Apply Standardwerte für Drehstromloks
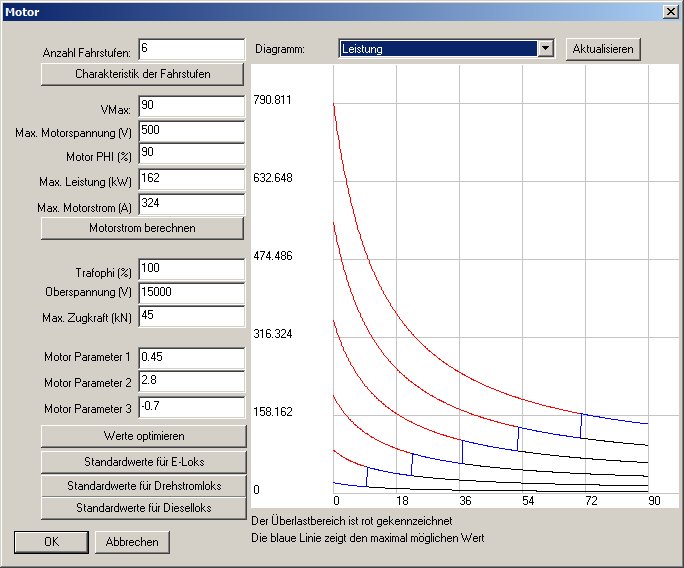 [144, 486]
